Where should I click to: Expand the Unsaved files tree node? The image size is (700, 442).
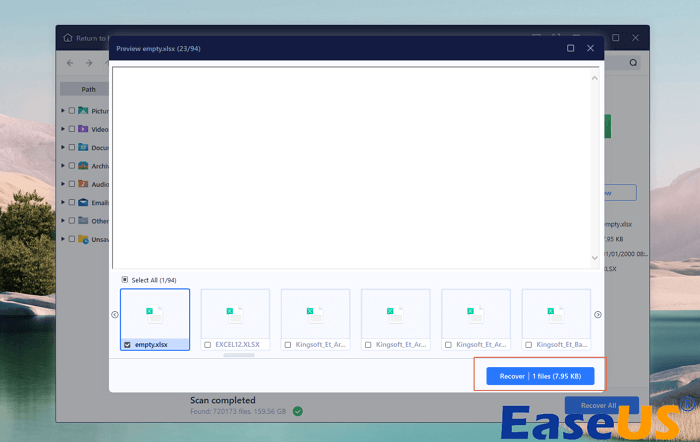(63, 238)
